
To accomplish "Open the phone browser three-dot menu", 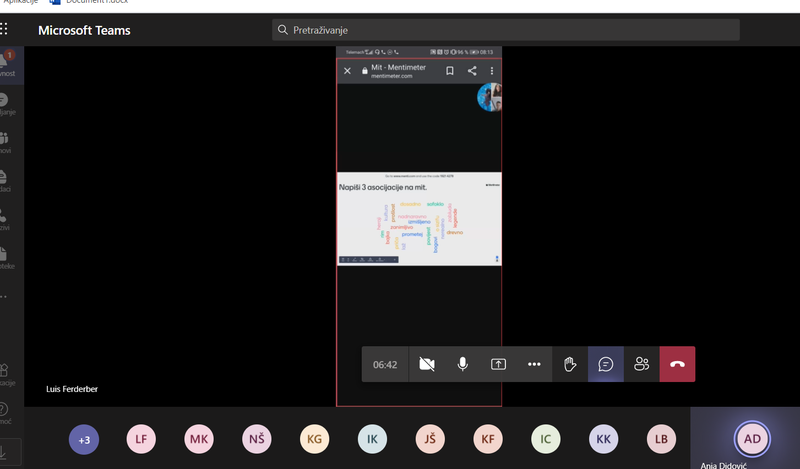I will (x=492, y=71).
